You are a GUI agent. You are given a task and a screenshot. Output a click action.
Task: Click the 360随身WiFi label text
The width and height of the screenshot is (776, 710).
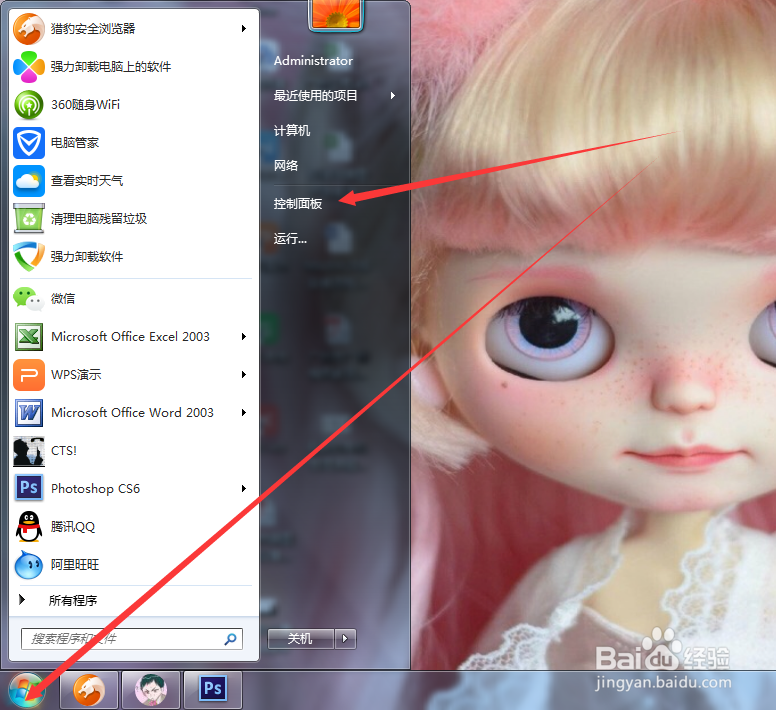[x=86, y=105]
